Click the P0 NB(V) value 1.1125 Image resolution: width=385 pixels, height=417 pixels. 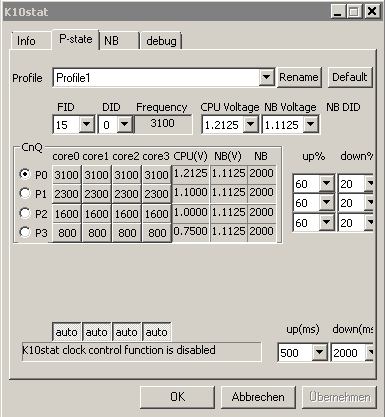[x=229, y=173]
